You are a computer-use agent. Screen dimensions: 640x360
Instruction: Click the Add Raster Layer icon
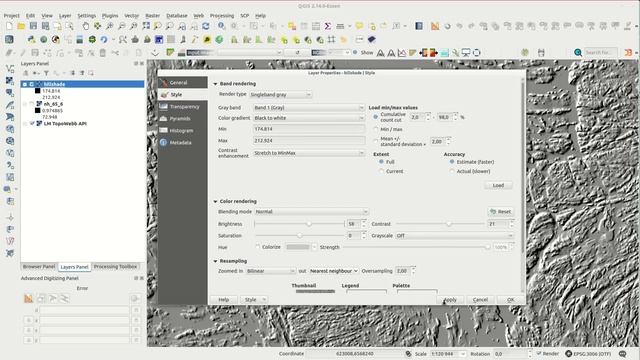(10, 80)
